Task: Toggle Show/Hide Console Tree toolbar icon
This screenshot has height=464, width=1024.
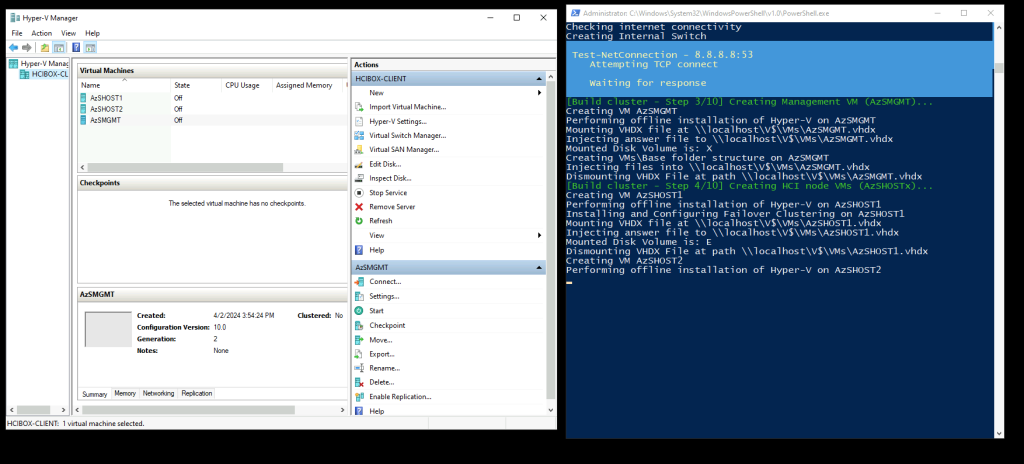Action: tap(59, 48)
